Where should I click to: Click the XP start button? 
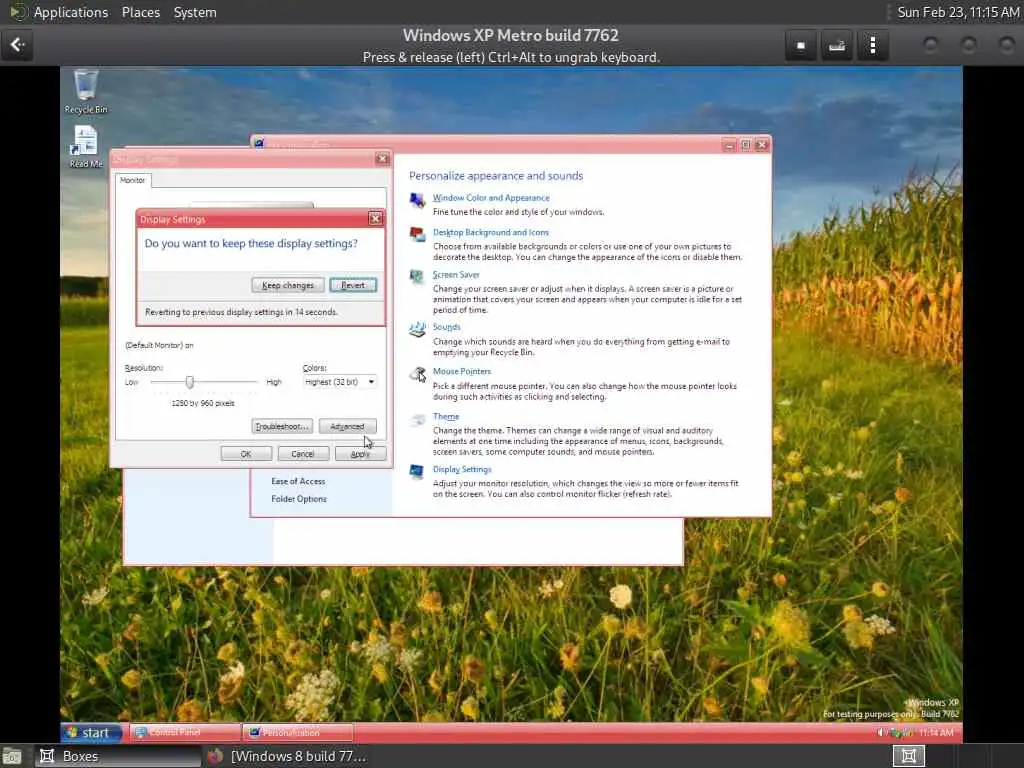point(91,733)
